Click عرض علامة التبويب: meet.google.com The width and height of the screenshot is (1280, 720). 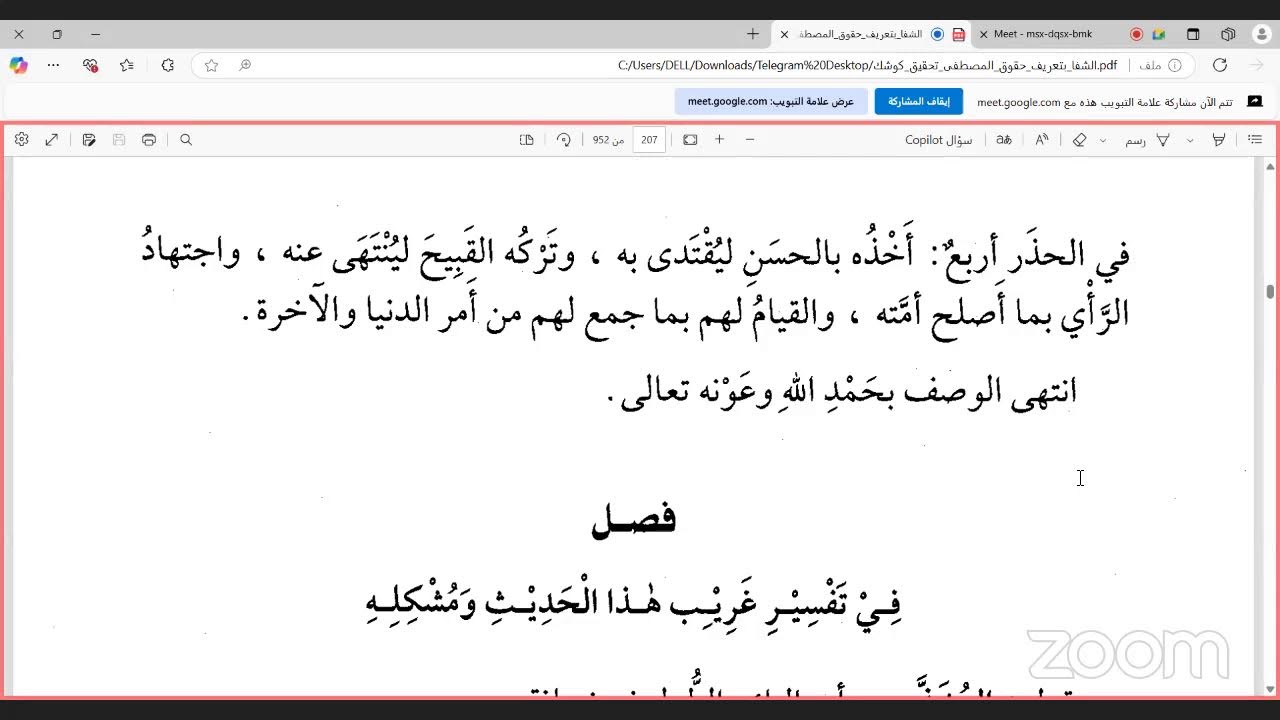pos(771,101)
